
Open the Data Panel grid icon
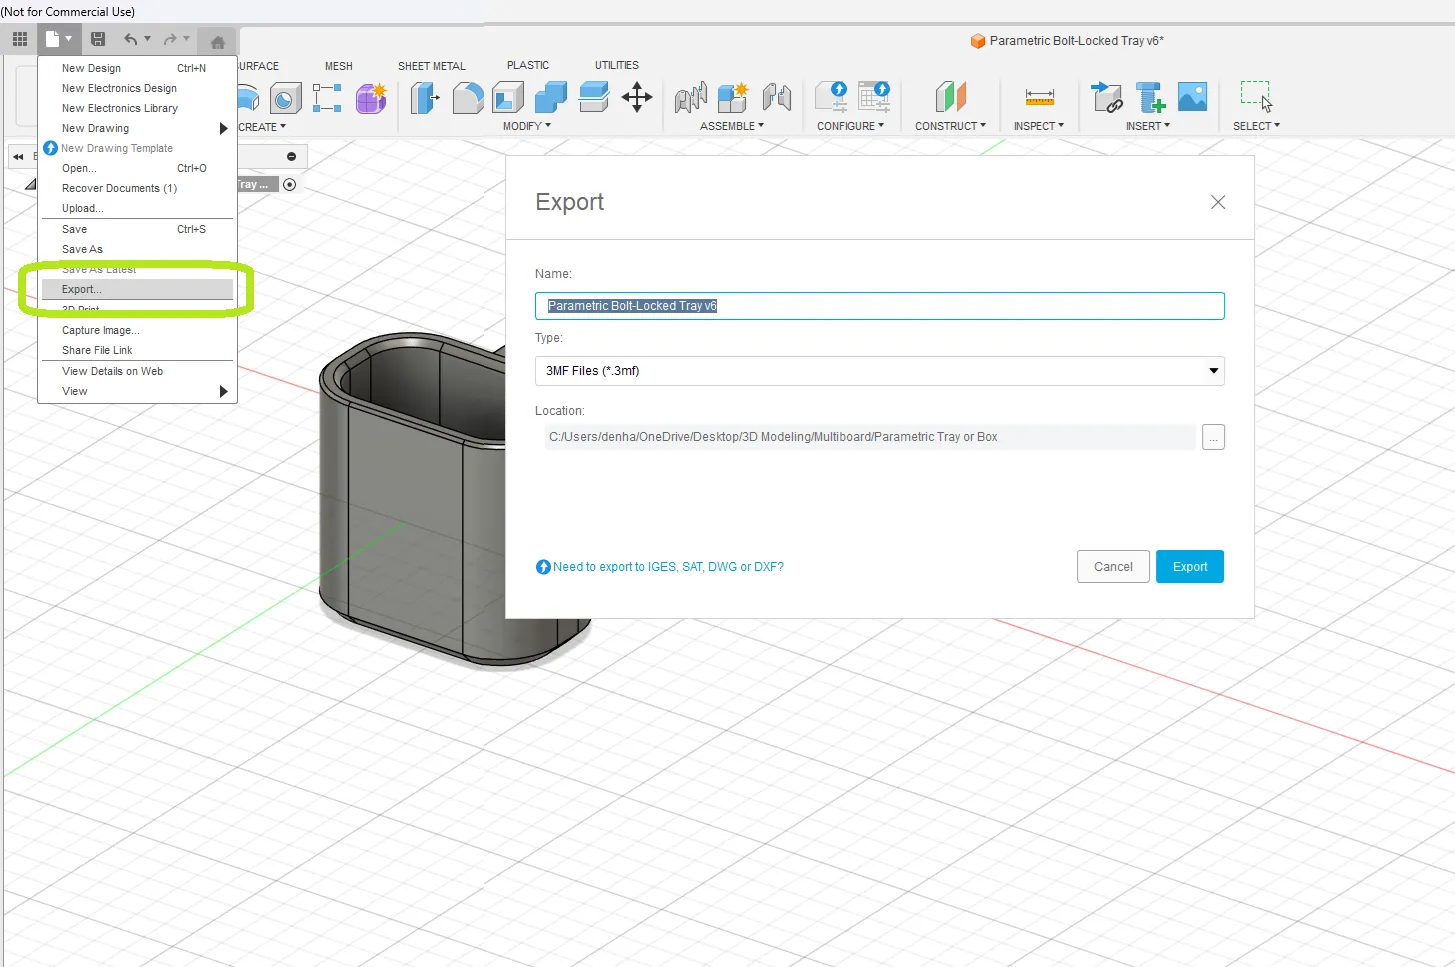point(18,39)
